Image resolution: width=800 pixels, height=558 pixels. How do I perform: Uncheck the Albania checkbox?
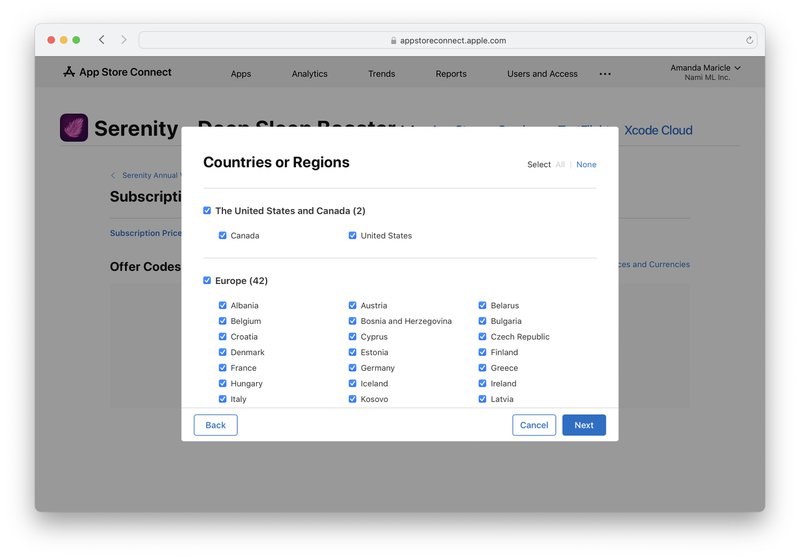coord(222,305)
